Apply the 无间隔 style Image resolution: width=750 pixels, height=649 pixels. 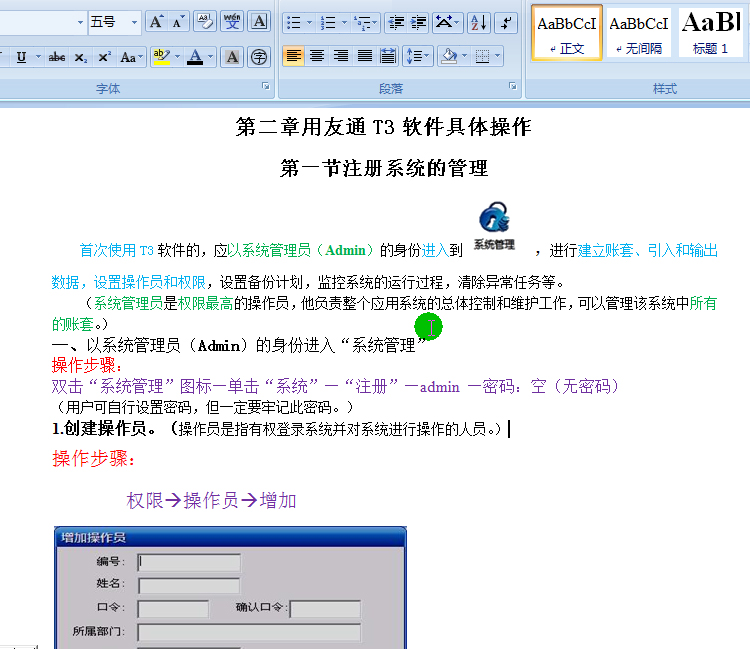pos(639,33)
